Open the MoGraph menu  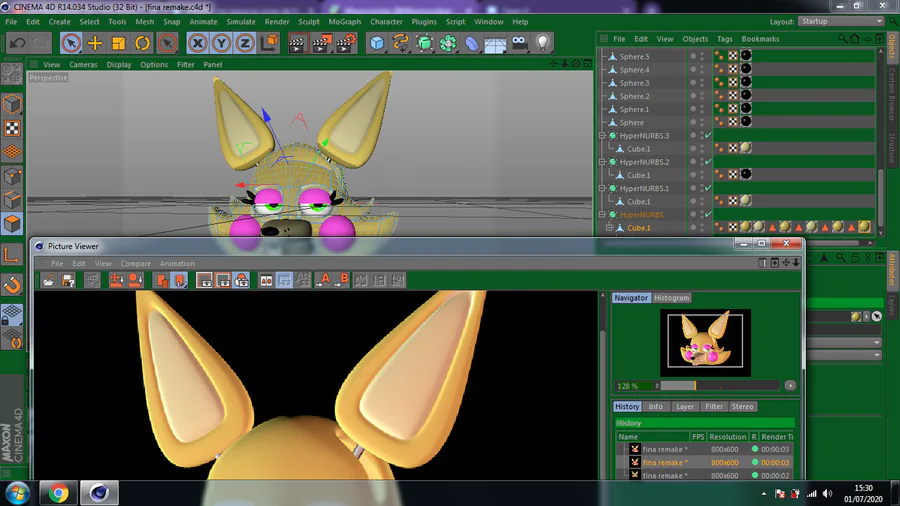pos(344,22)
